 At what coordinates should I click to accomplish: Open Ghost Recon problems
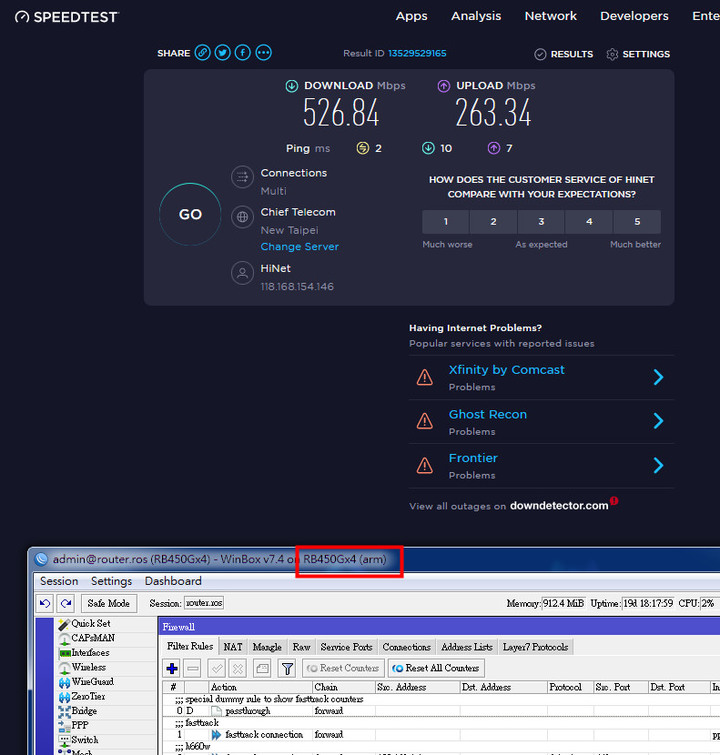pos(487,414)
